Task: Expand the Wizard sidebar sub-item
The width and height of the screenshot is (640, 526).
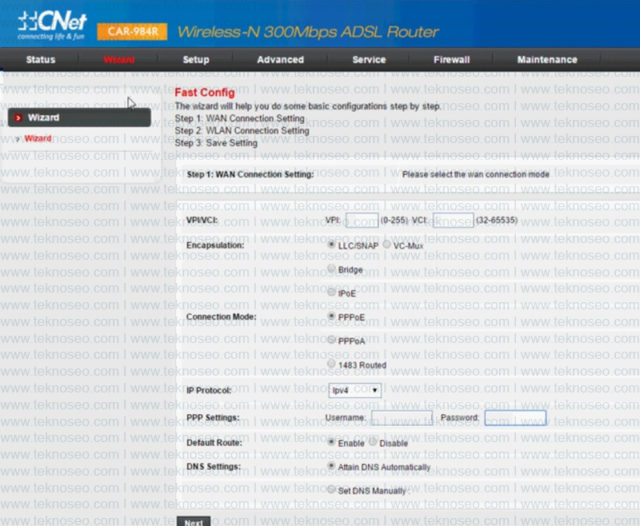Action: click(38, 139)
